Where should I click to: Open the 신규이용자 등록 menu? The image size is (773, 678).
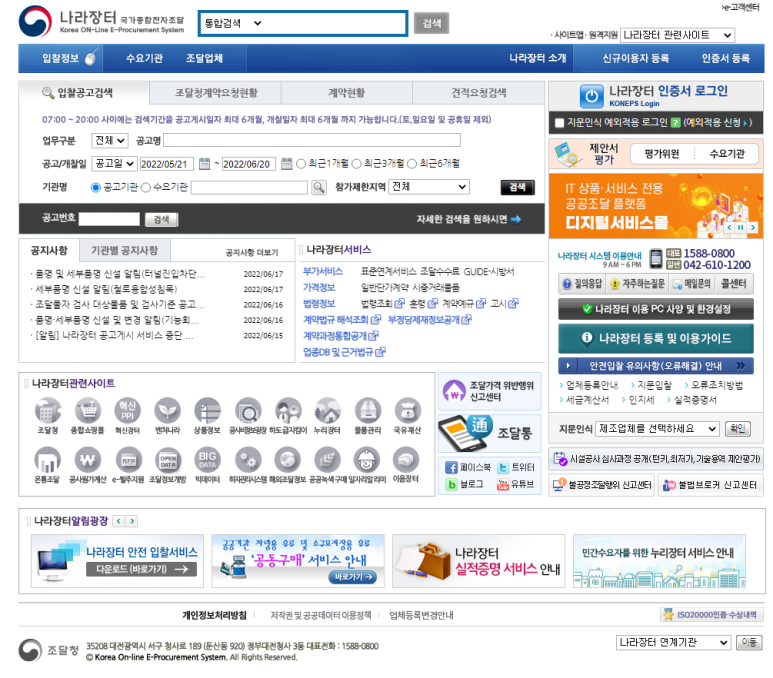[x=635, y=58]
